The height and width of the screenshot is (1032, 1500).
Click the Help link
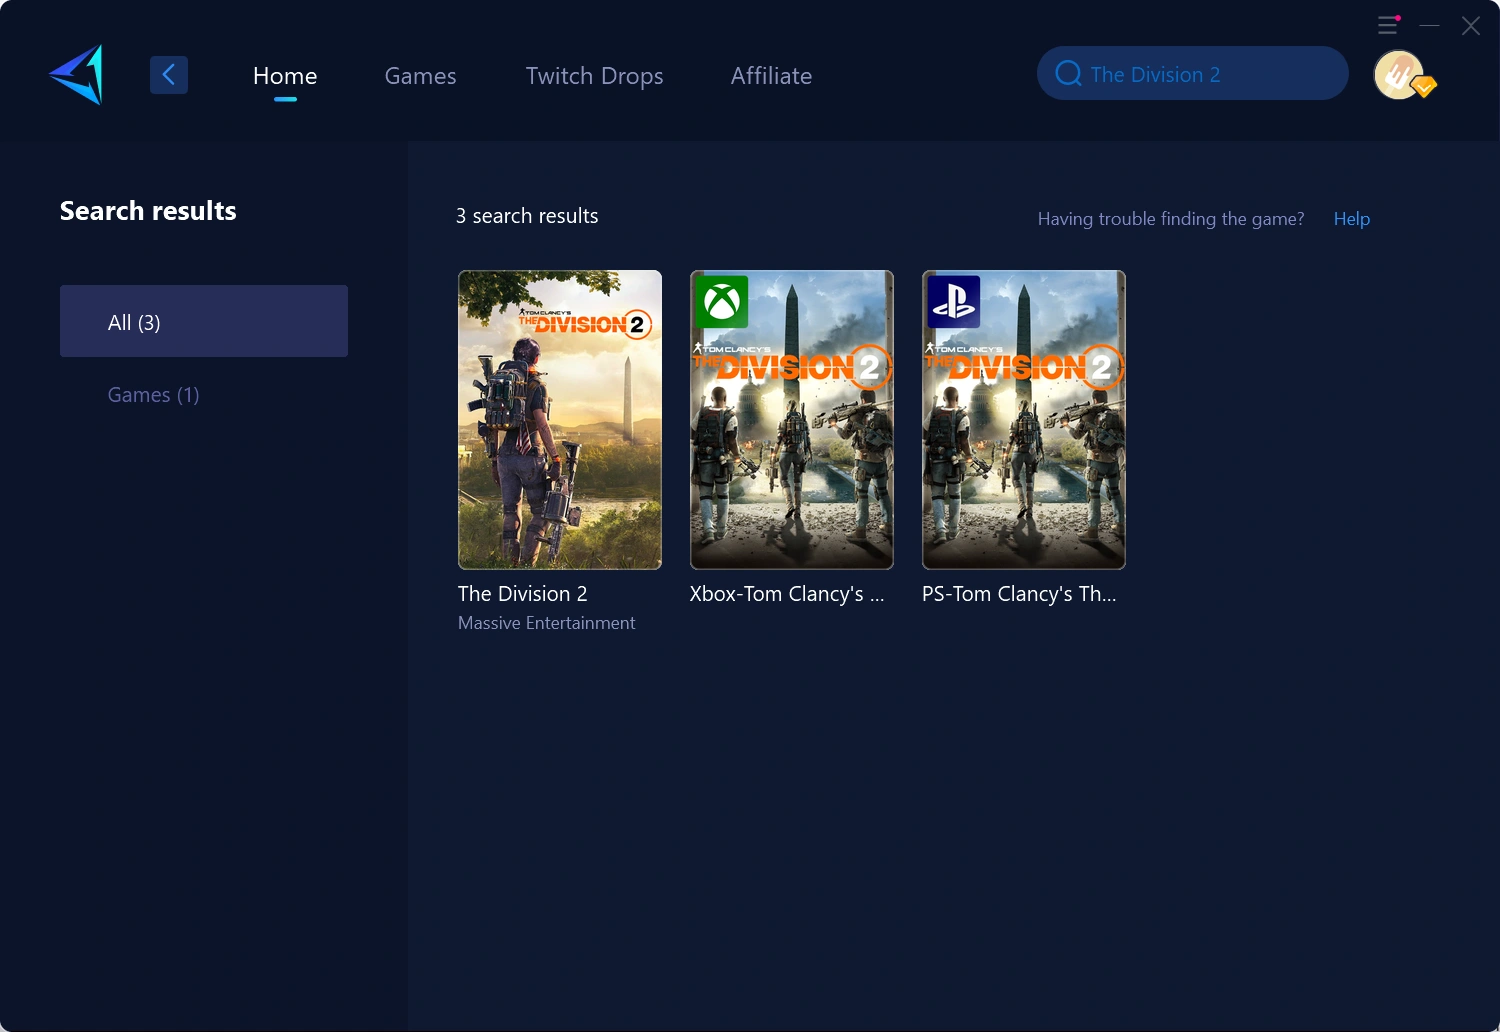tap(1351, 218)
